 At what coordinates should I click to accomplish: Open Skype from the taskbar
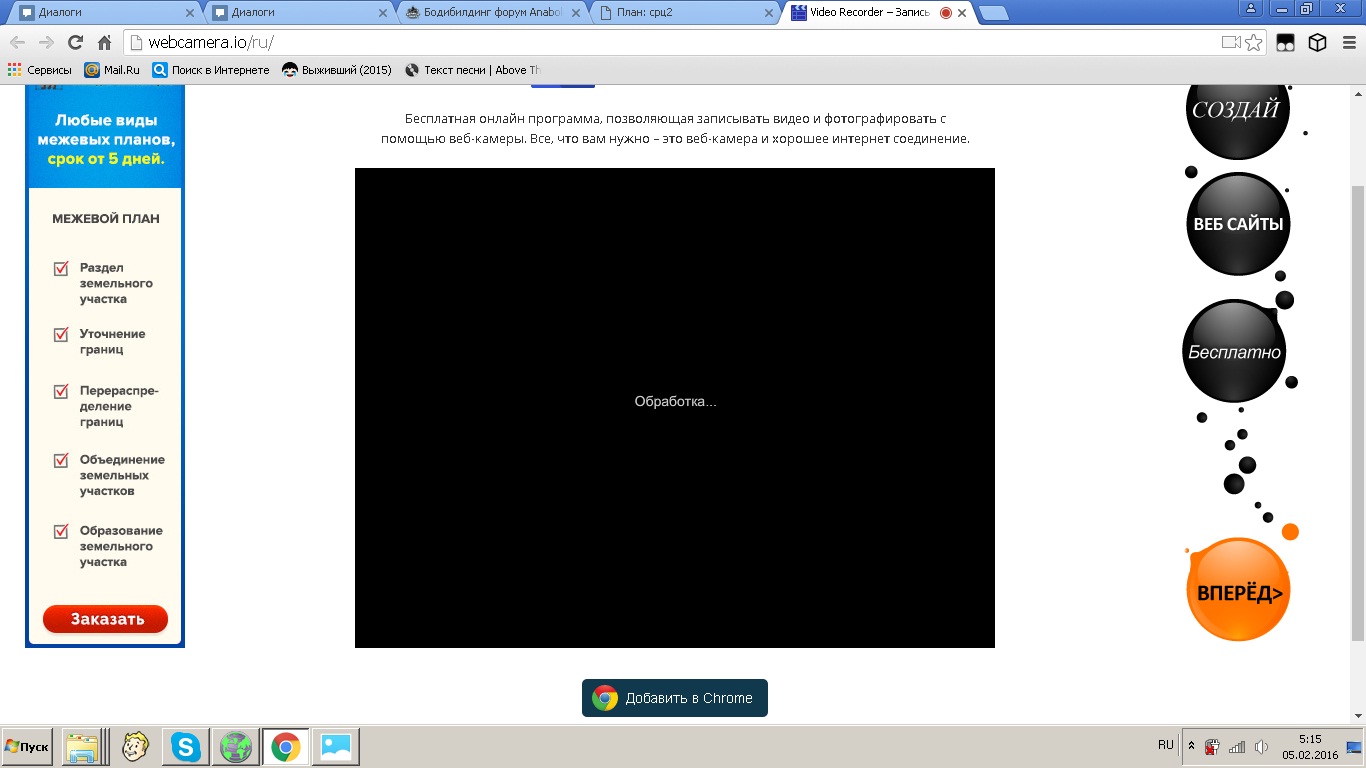[x=185, y=747]
